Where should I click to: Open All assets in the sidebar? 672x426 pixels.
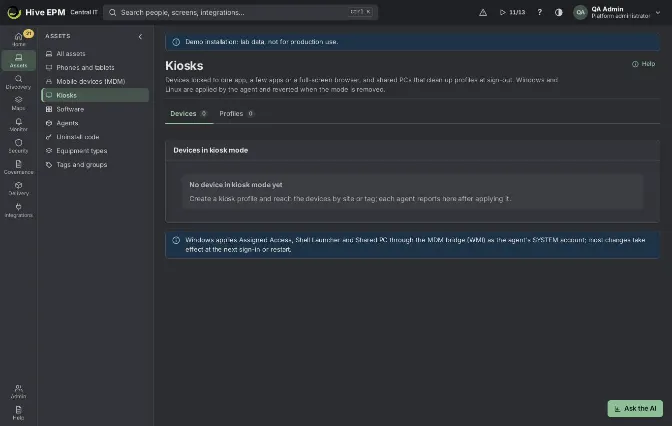[95, 54]
